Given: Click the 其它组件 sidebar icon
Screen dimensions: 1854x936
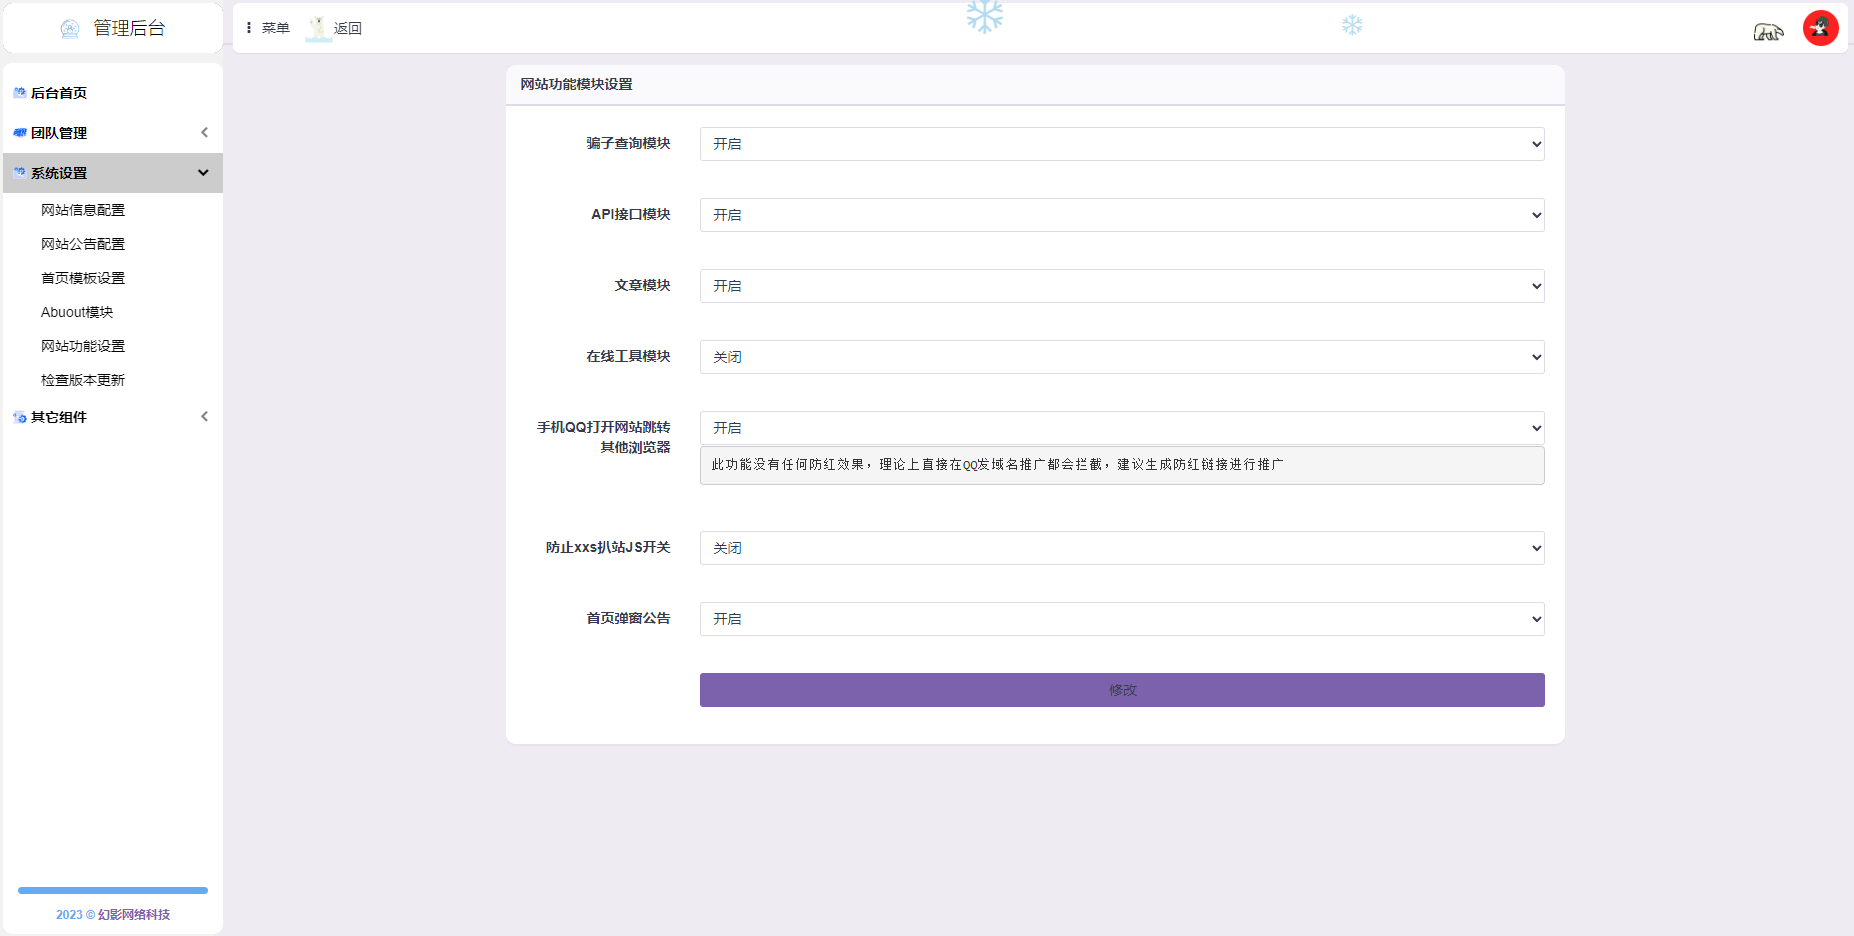Looking at the screenshot, I should 19,417.
